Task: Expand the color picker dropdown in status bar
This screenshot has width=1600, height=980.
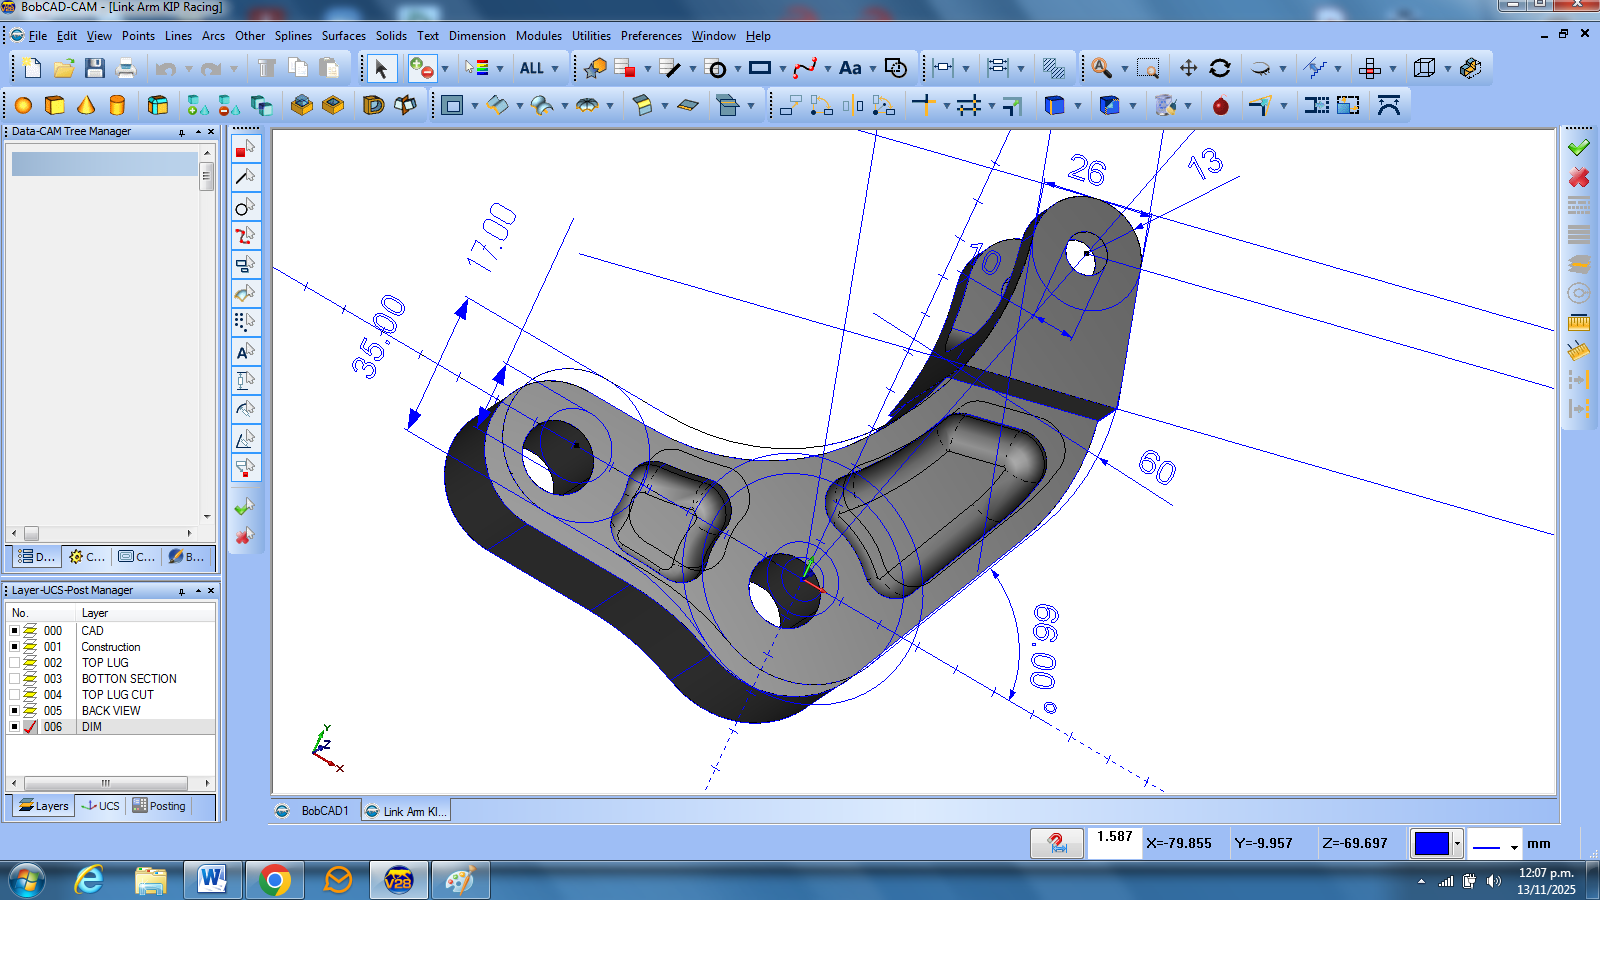Action: (1457, 844)
